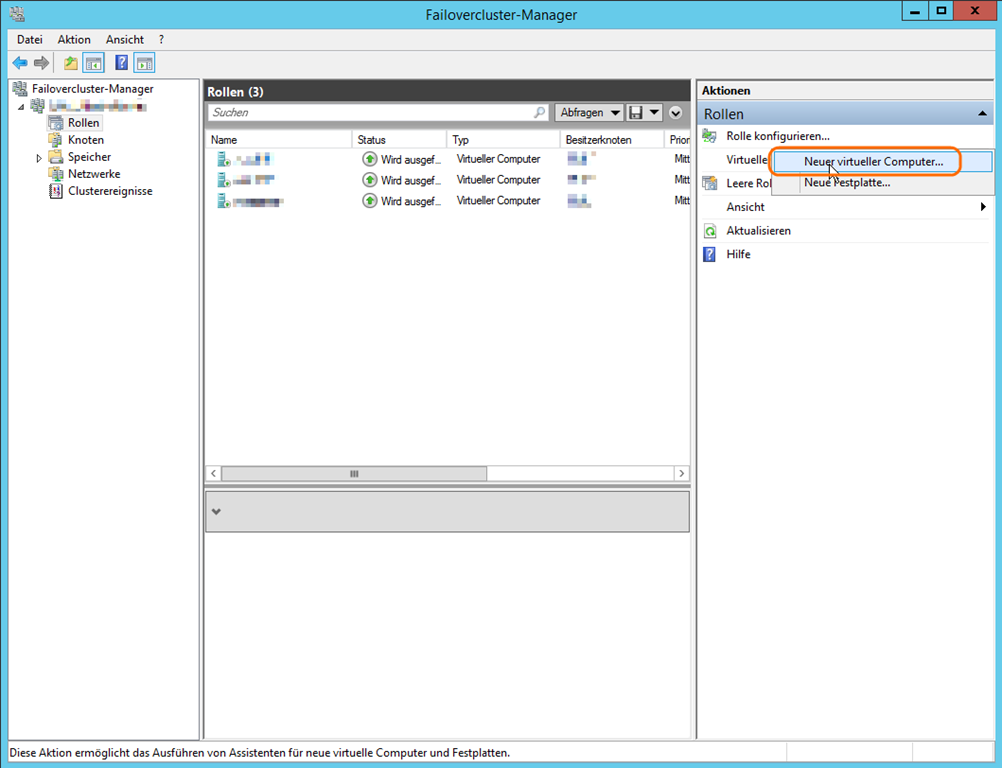Screen dimensions: 1002x768
Task: Collapse the Rollen section in Aktionen pane
Action: 983,114
